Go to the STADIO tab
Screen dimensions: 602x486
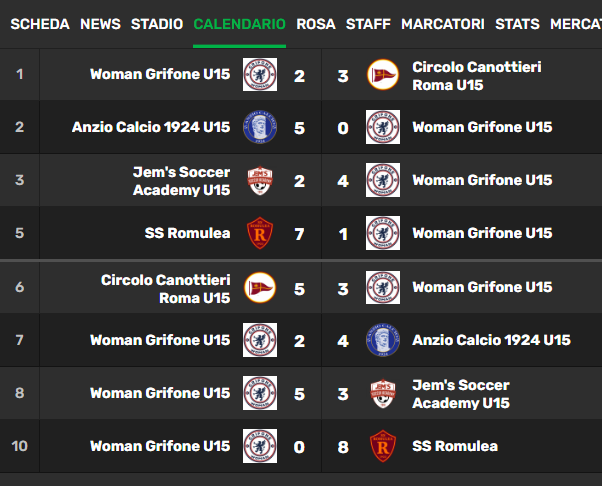click(157, 24)
